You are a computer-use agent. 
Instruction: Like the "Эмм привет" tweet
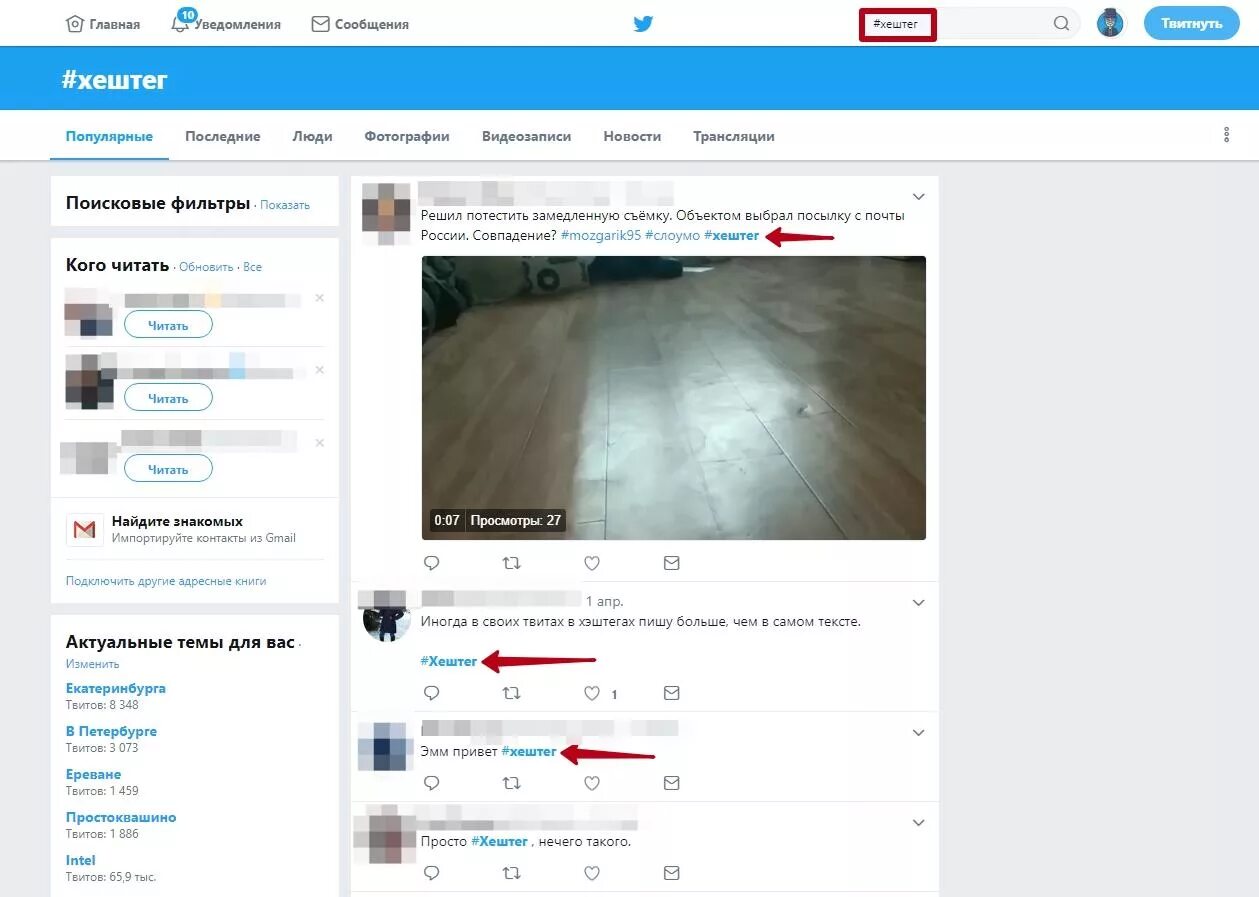click(591, 783)
